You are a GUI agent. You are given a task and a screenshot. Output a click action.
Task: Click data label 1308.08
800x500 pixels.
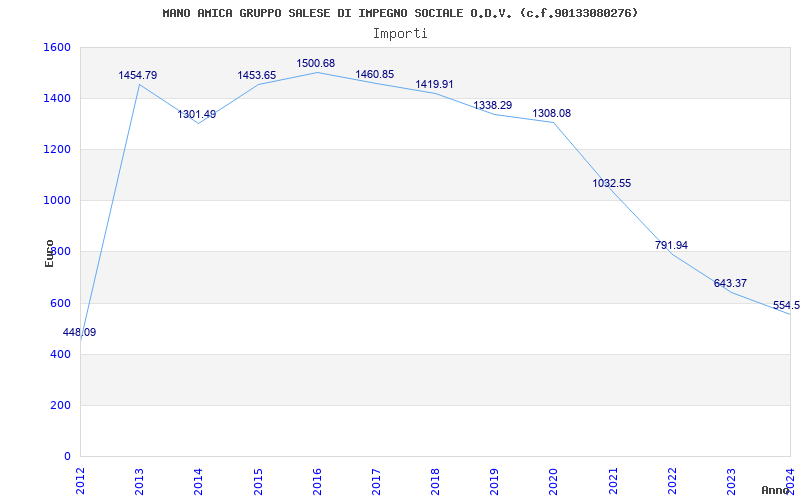(552, 114)
